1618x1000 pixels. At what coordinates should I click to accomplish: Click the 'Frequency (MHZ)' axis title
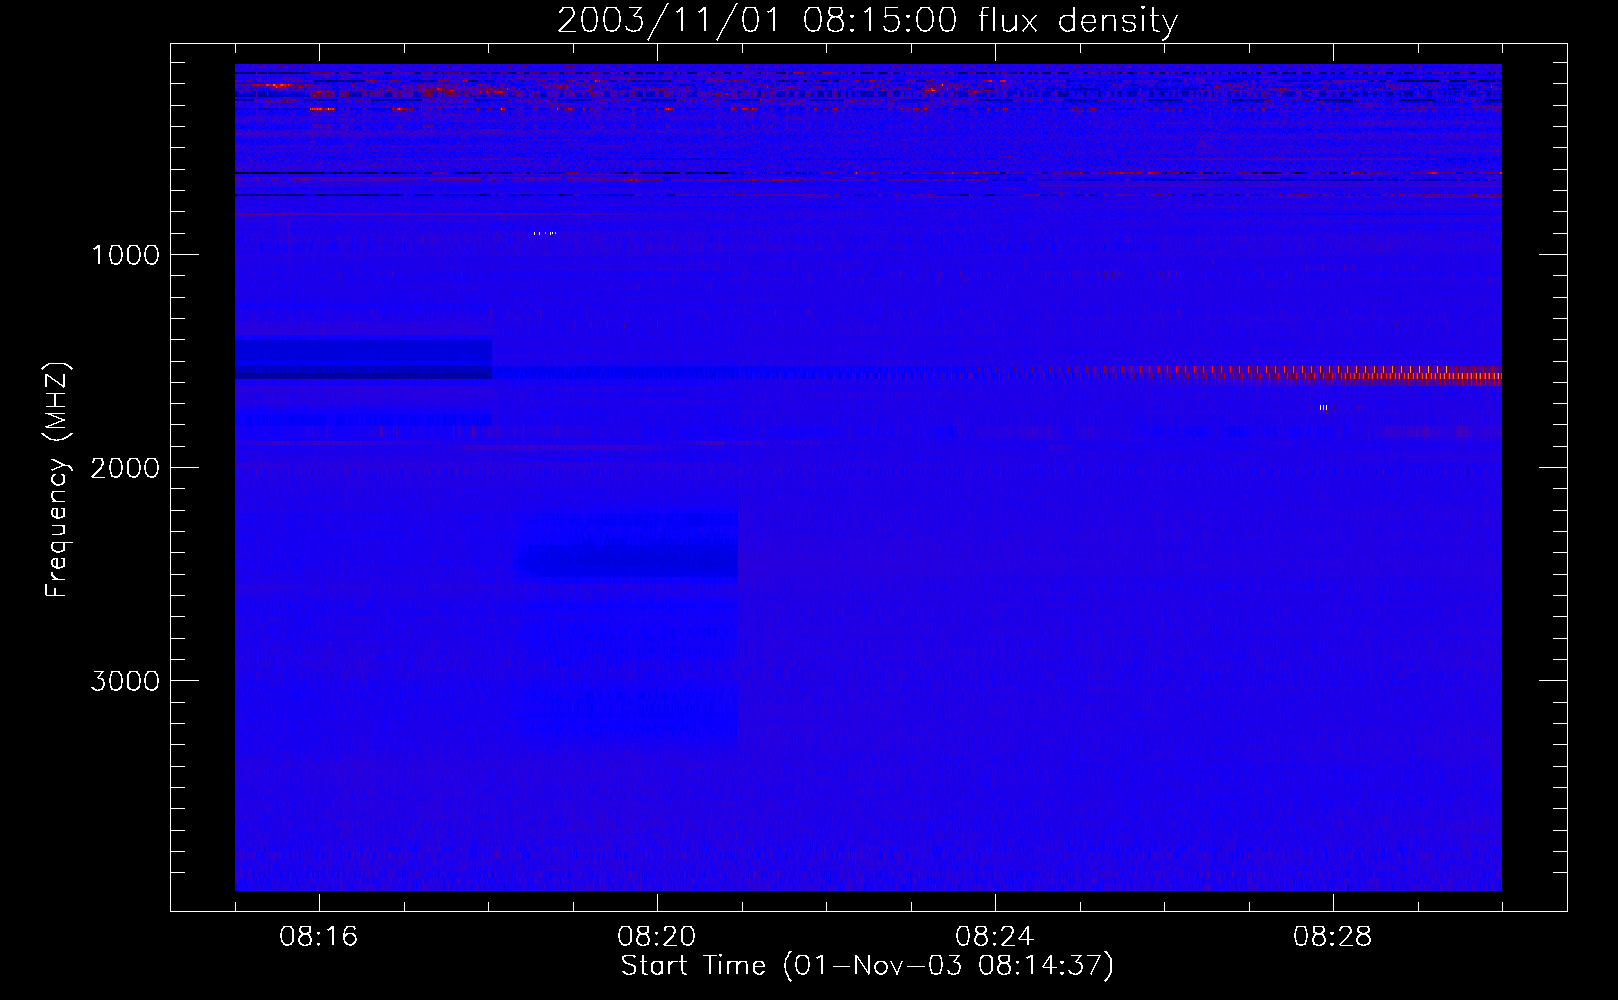[x=56, y=481]
